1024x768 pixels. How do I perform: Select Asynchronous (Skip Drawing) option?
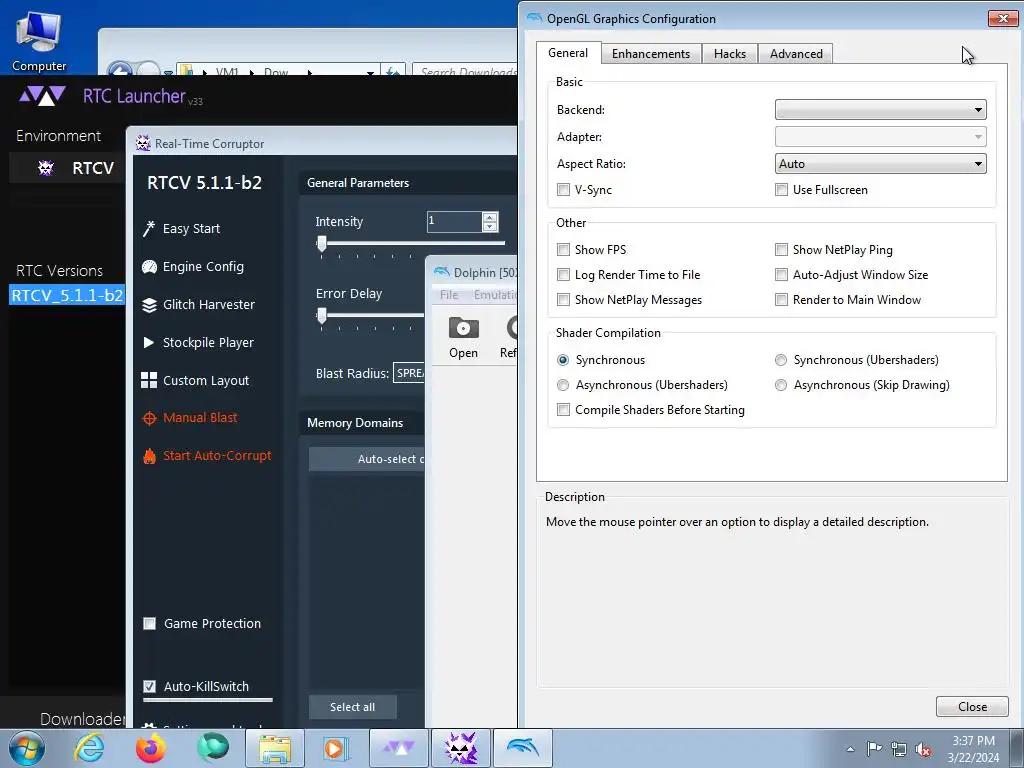(x=781, y=385)
